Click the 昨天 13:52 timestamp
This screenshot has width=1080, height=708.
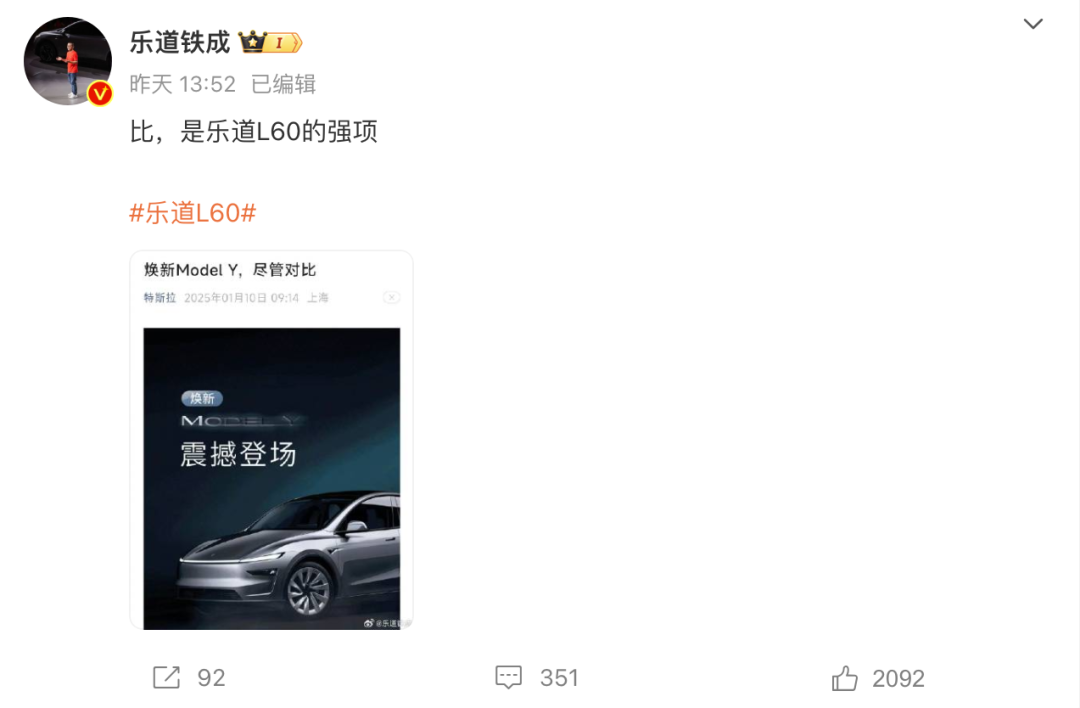(x=183, y=84)
